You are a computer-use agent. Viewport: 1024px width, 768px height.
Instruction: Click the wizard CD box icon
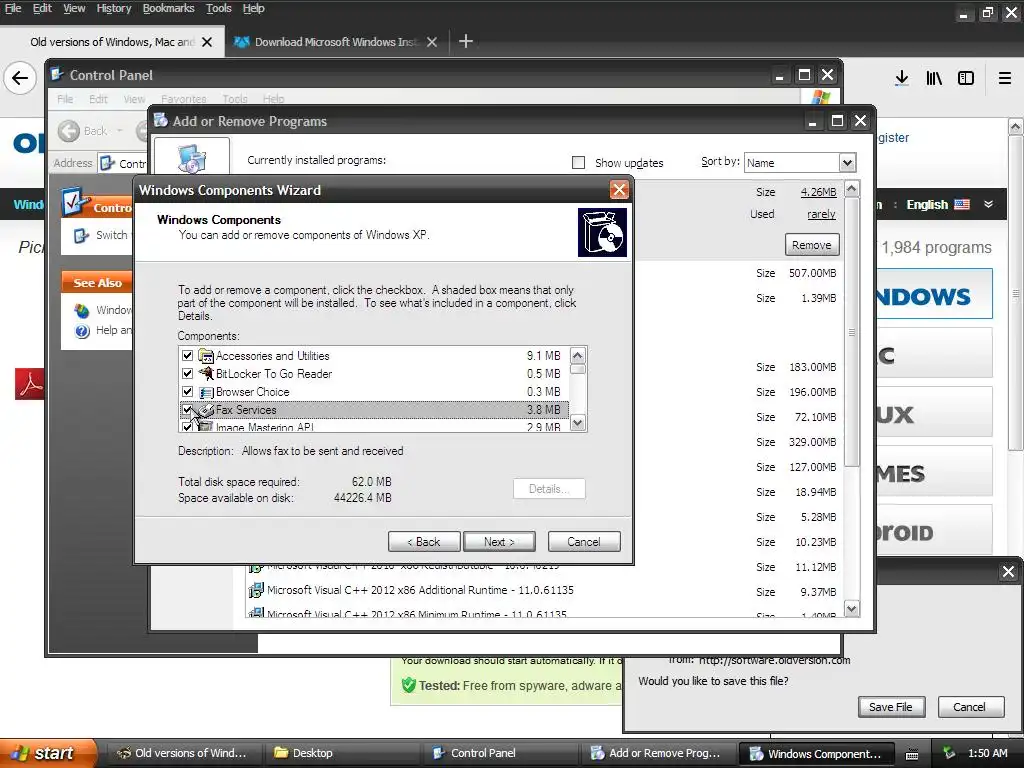[602, 232]
